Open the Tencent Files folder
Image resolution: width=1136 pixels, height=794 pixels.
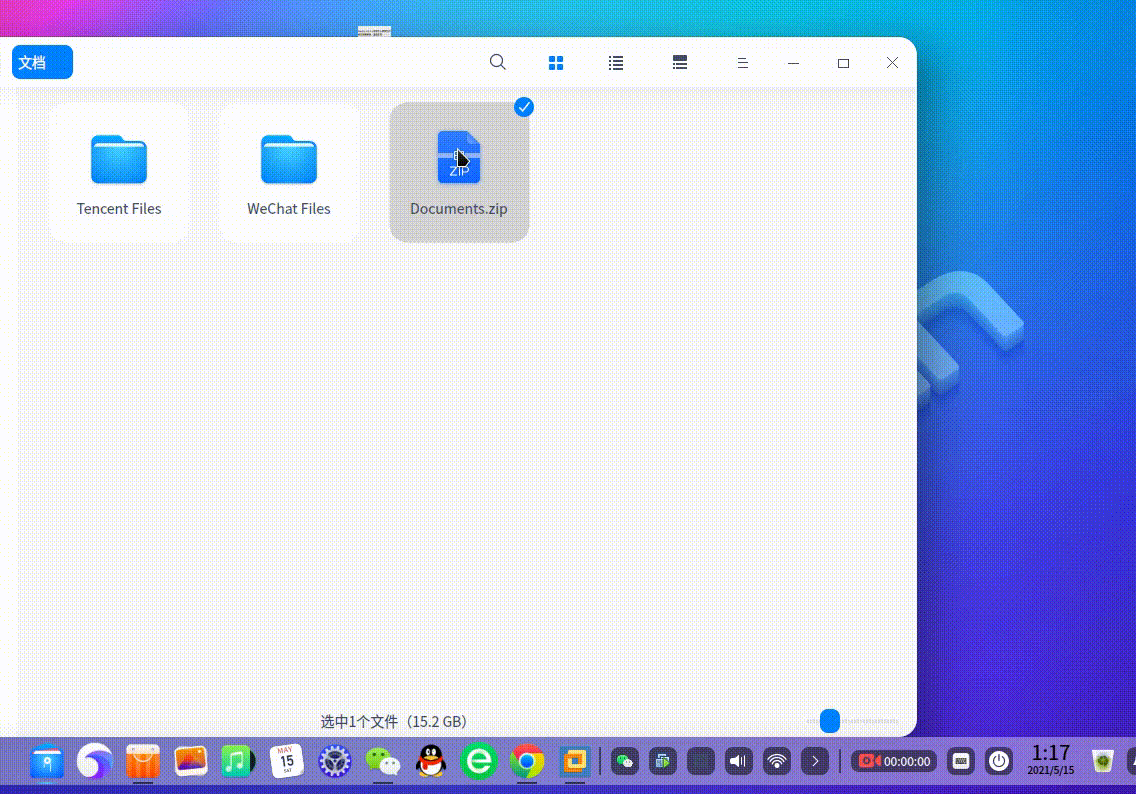[x=119, y=172]
